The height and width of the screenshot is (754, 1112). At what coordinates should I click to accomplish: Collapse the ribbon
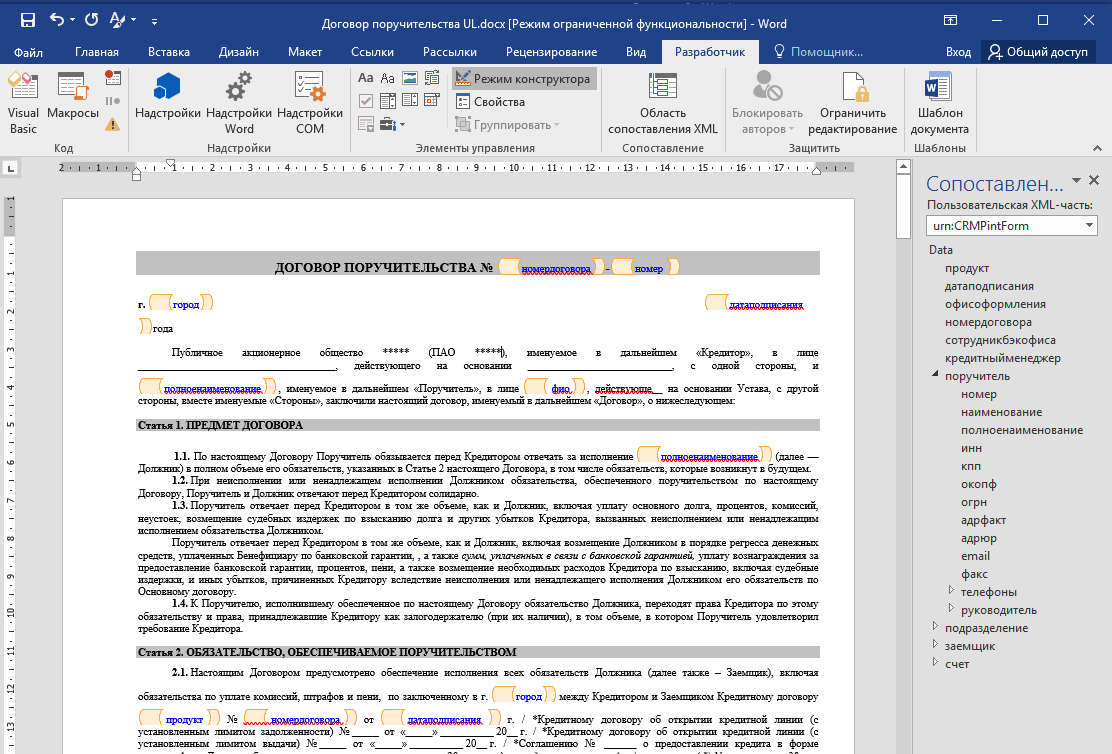tap(1097, 148)
